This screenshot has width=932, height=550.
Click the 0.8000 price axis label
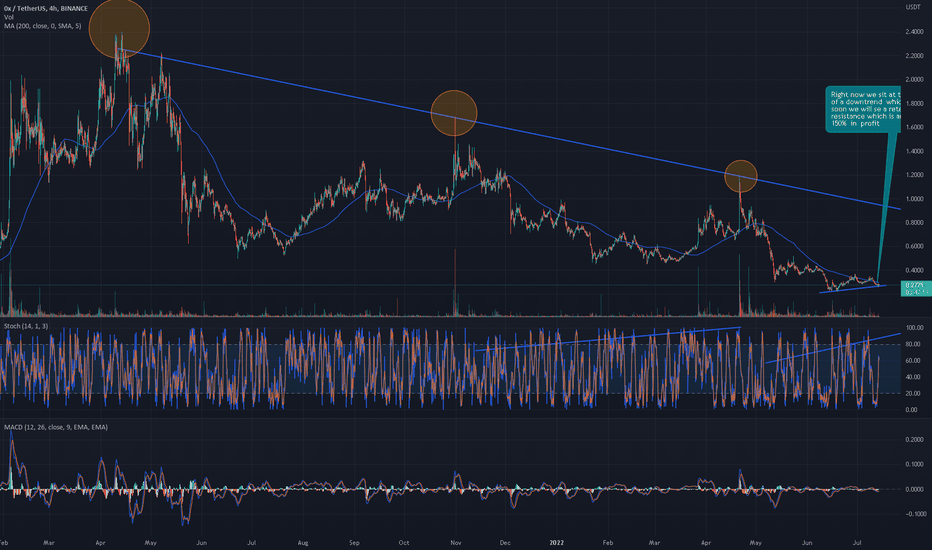coord(914,222)
